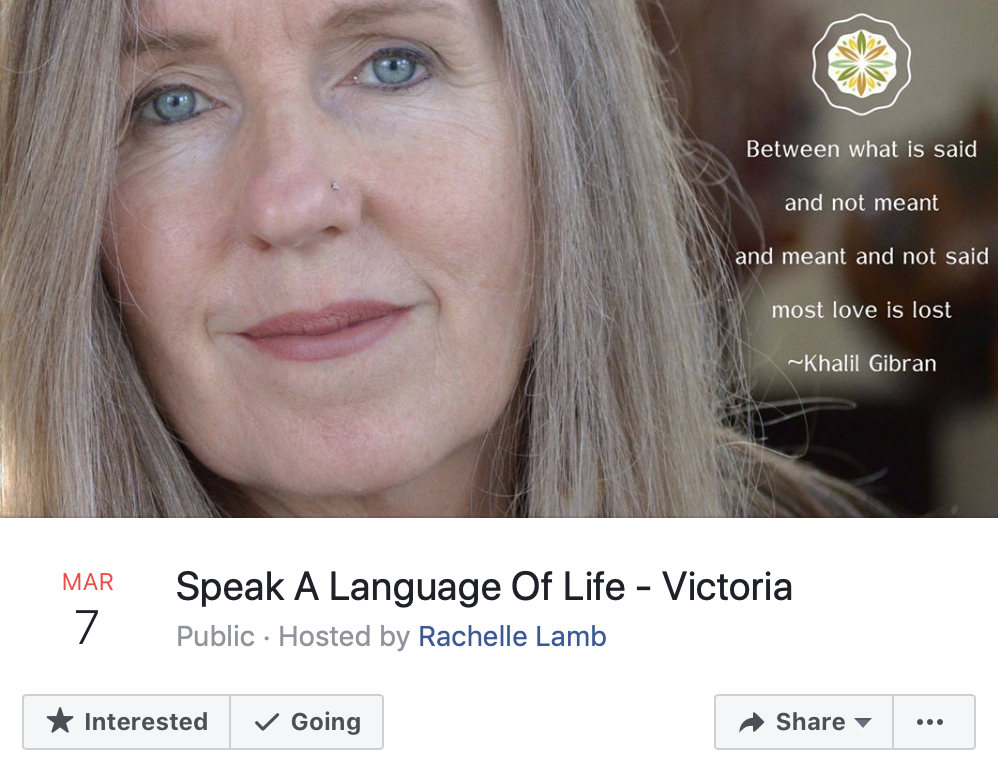Click 'Between what is said' quote line
The width and height of the screenshot is (998, 780).
tap(861, 149)
